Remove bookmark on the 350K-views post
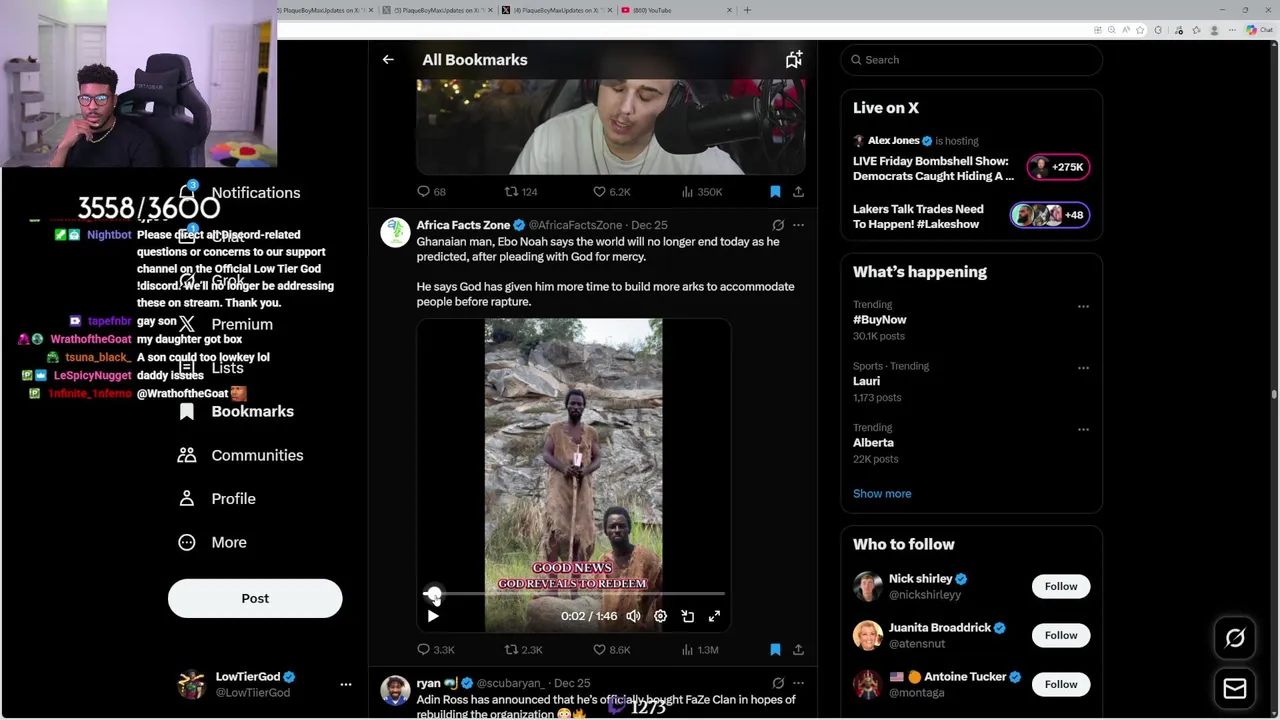Viewport: 1280px width, 720px height. click(775, 192)
